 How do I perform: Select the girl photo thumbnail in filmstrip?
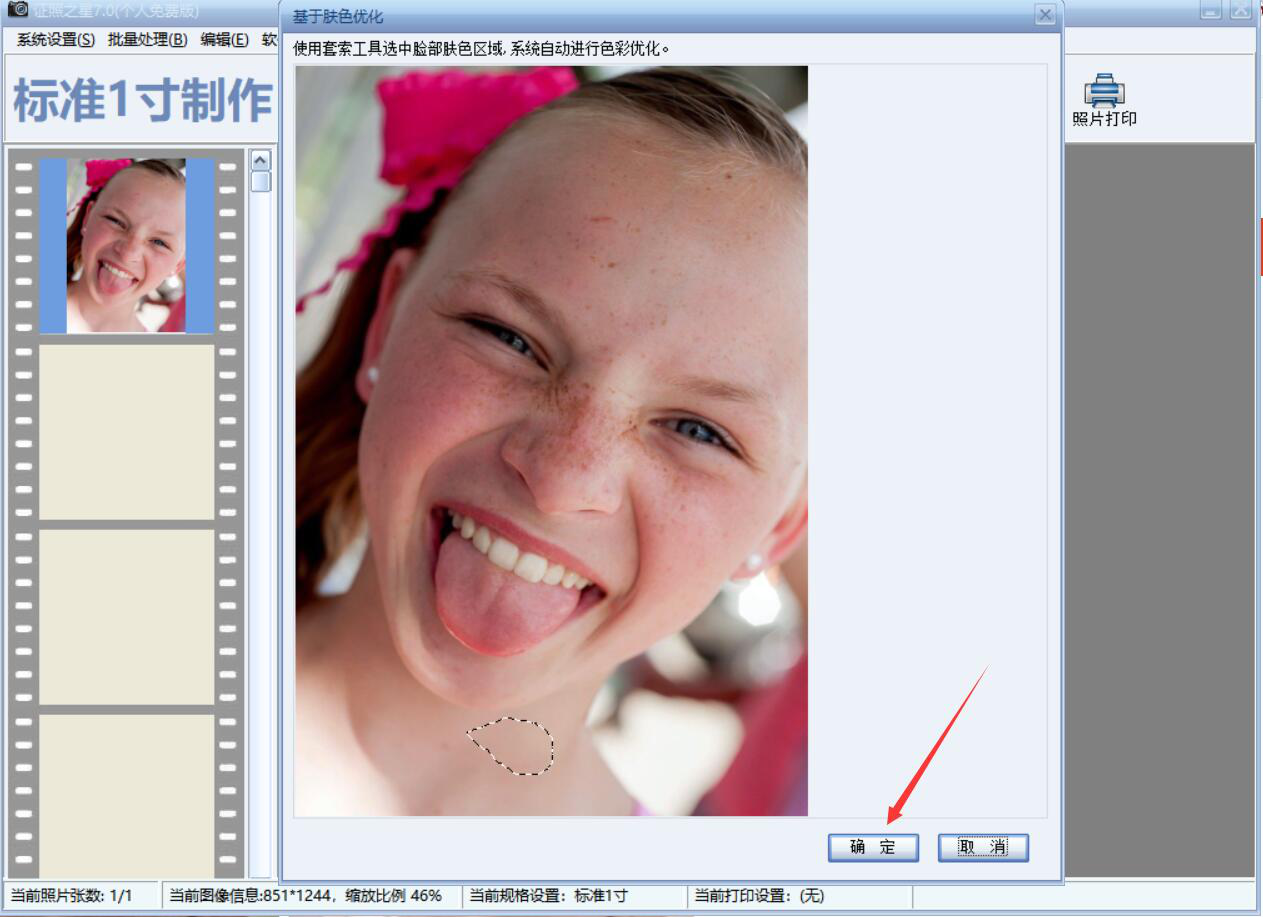tap(126, 245)
